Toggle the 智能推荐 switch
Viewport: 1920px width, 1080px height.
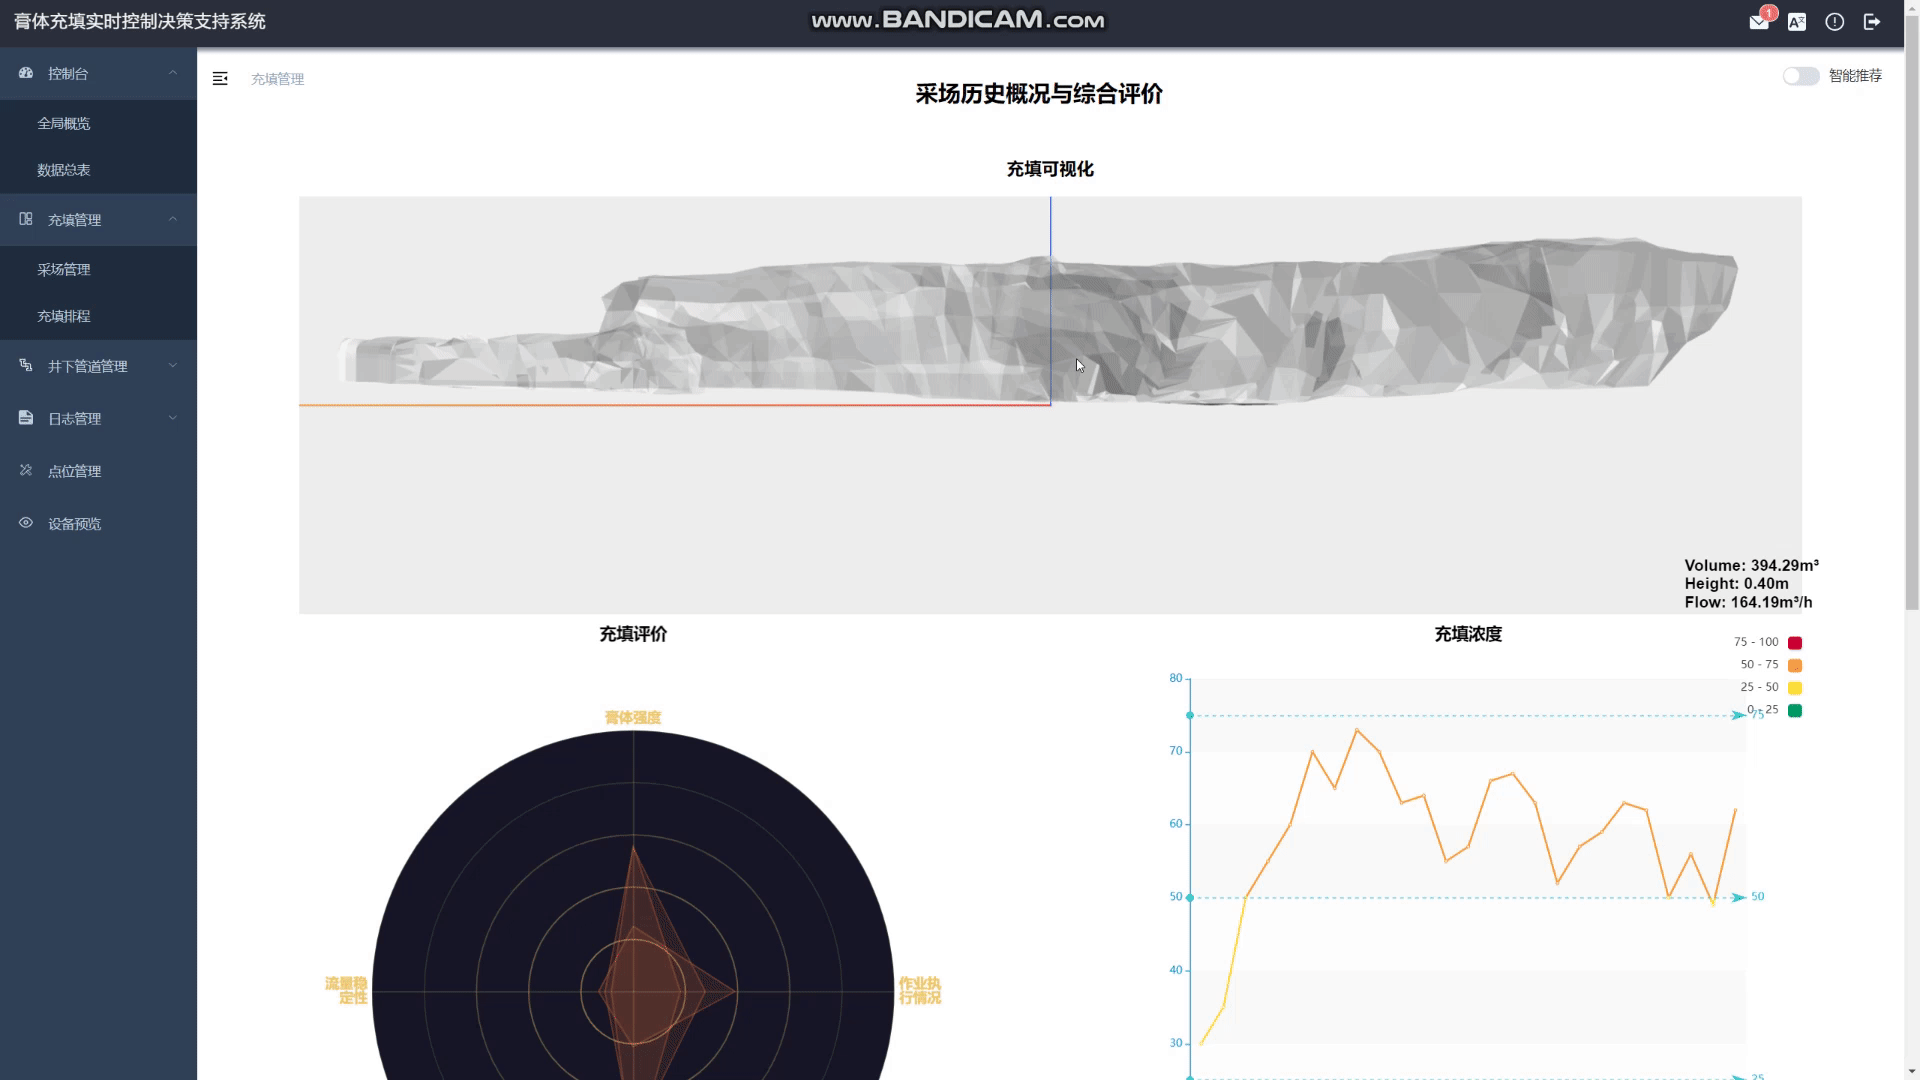pyautogui.click(x=1801, y=76)
